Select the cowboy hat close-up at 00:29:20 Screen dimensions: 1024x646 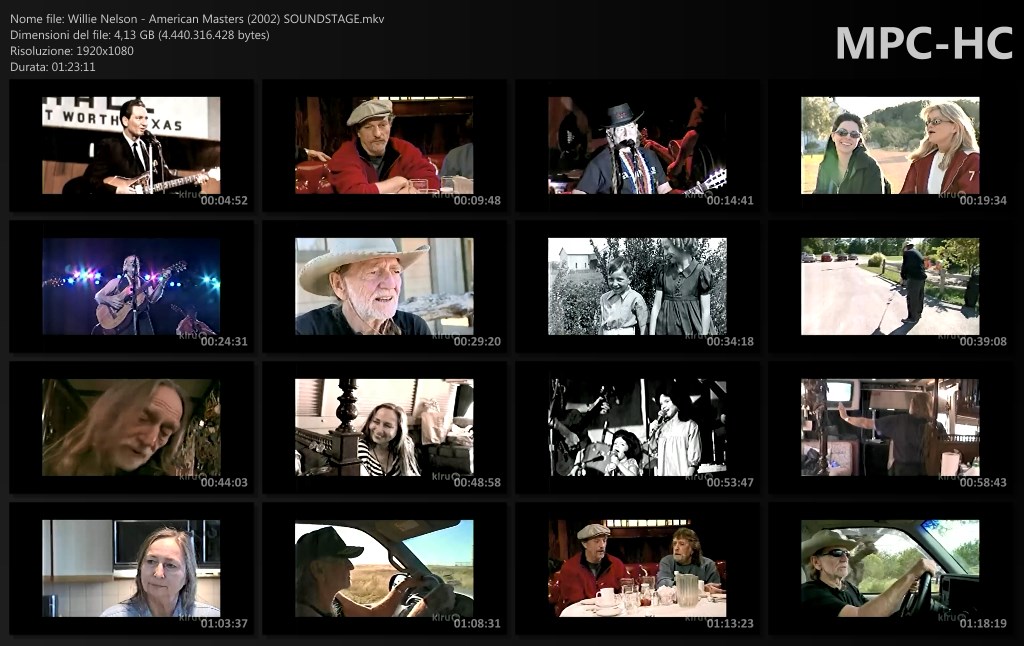[x=384, y=286]
